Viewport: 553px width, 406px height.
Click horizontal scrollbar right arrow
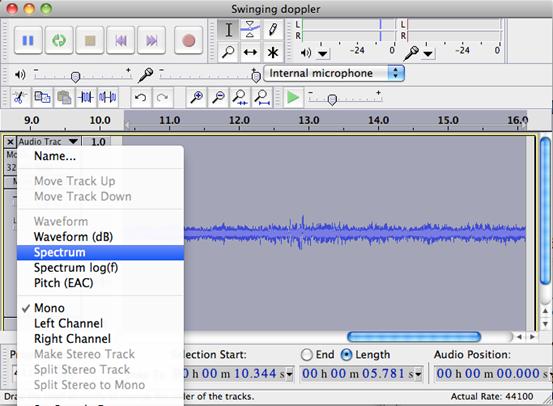click(x=532, y=337)
